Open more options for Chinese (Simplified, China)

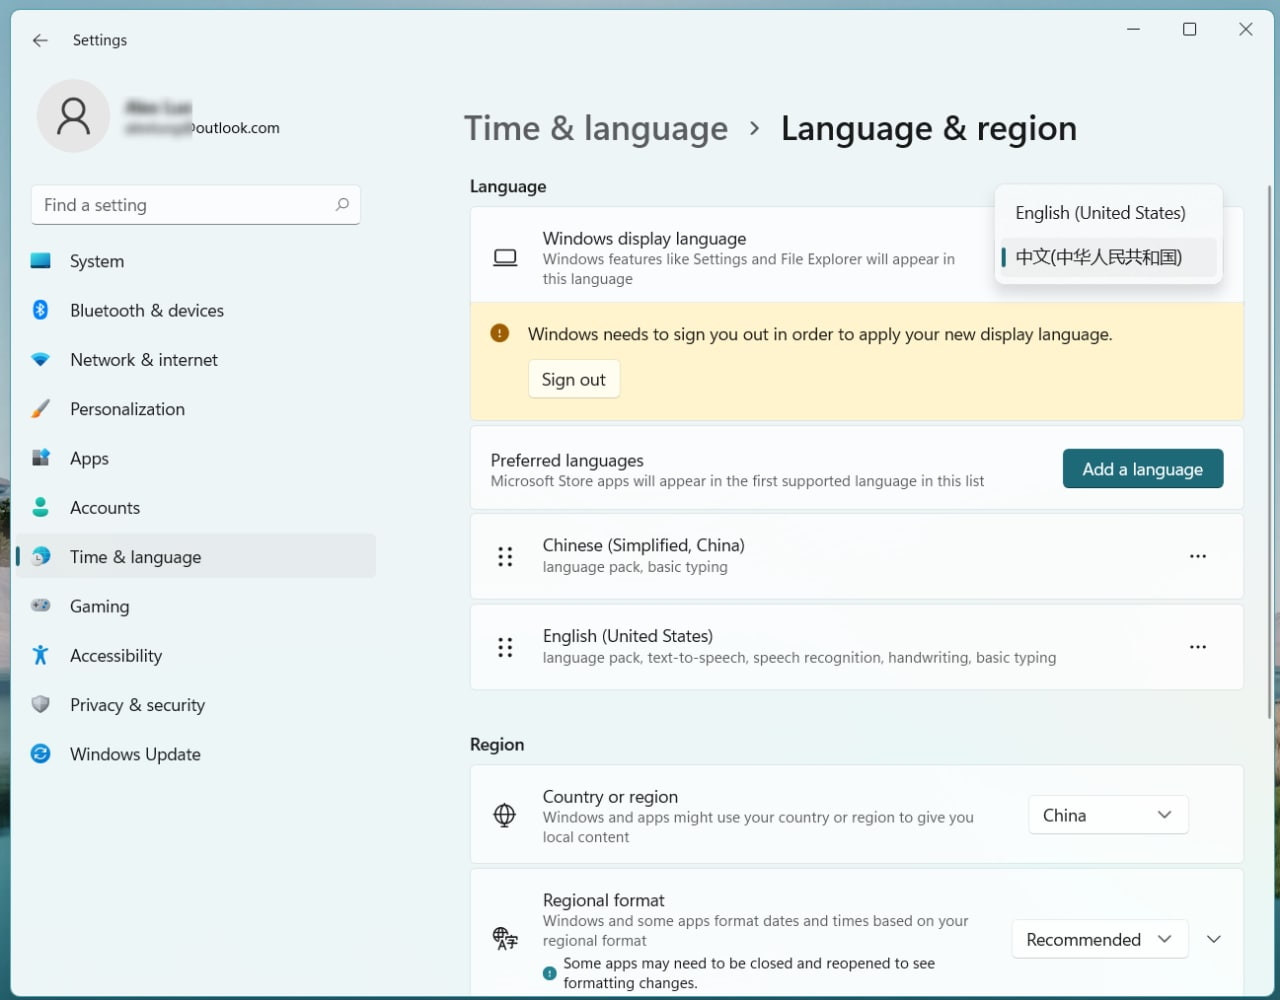click(1197, 556)
